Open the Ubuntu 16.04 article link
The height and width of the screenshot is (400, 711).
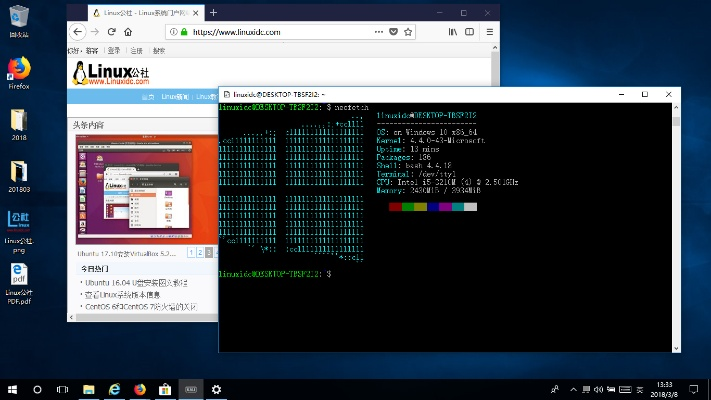click(132, 282)
